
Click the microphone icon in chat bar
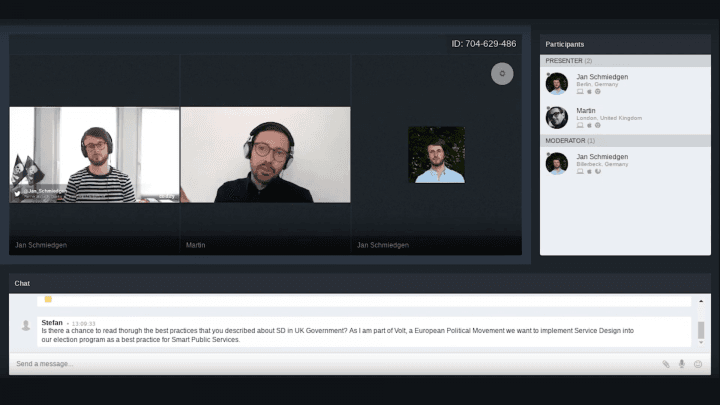pos(682,364)
